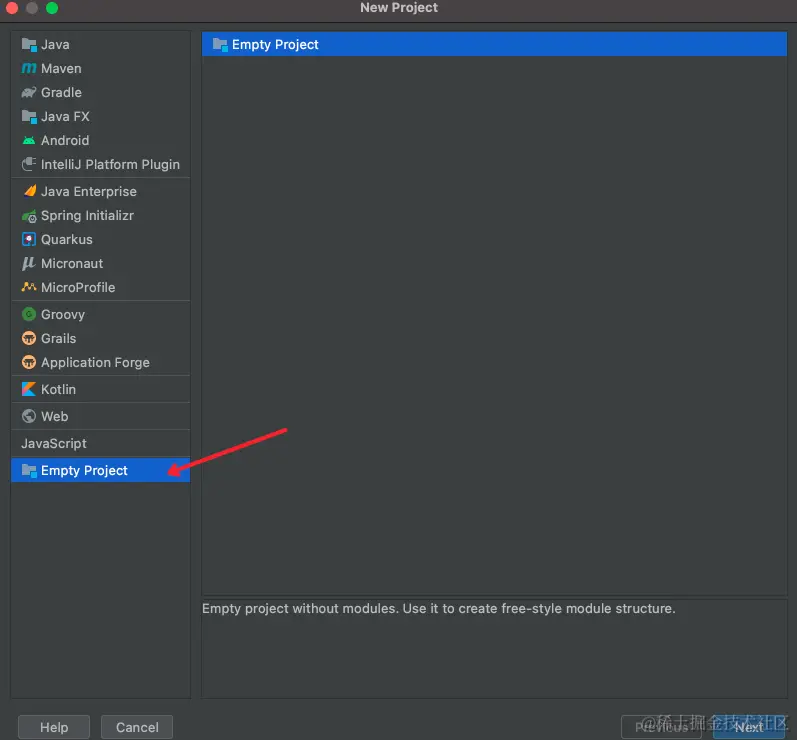Image resolution: width=797 pixels, height=740 pixels.
Task: Select 'Kotlin' label in list
Action: click(58, 389)
